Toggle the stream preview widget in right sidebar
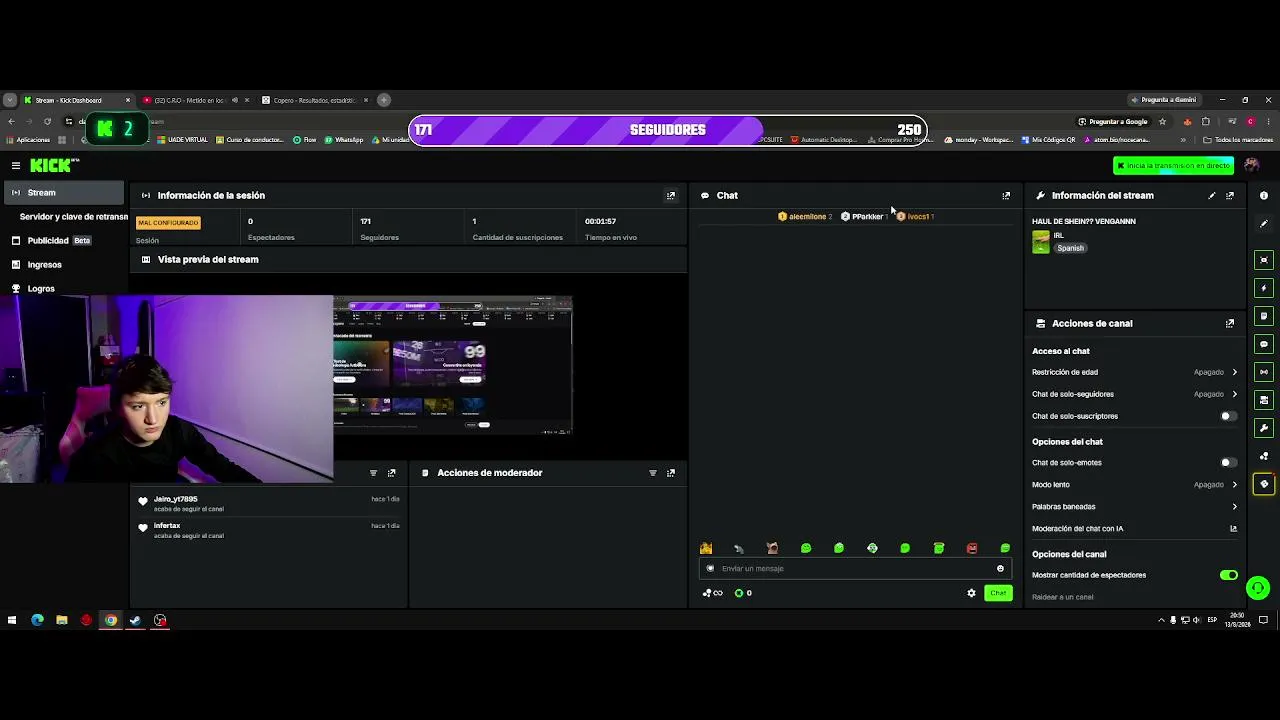 click(1264, 260)
